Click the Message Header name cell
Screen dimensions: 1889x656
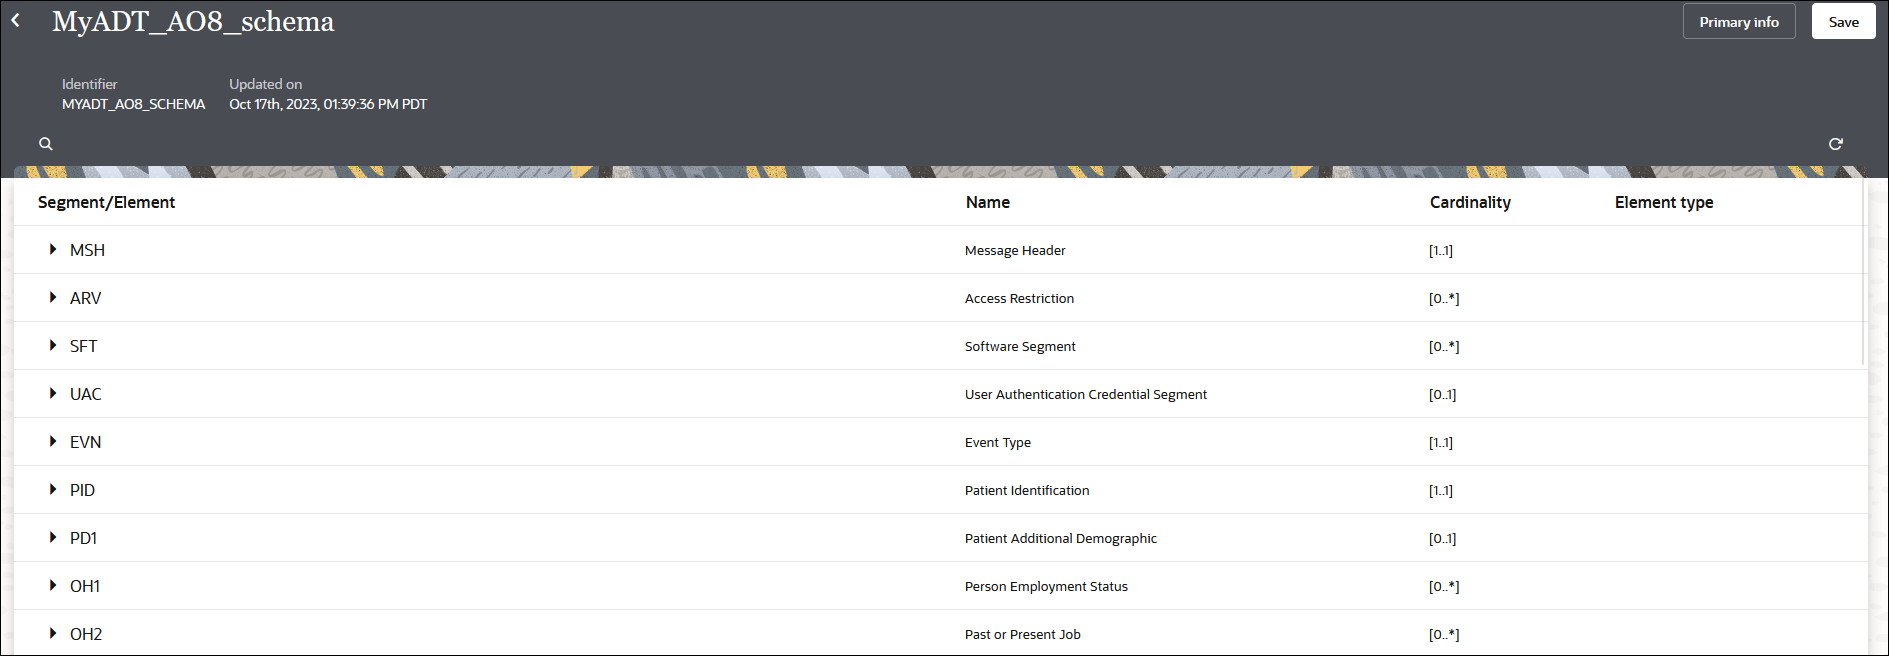(1015, 250)
